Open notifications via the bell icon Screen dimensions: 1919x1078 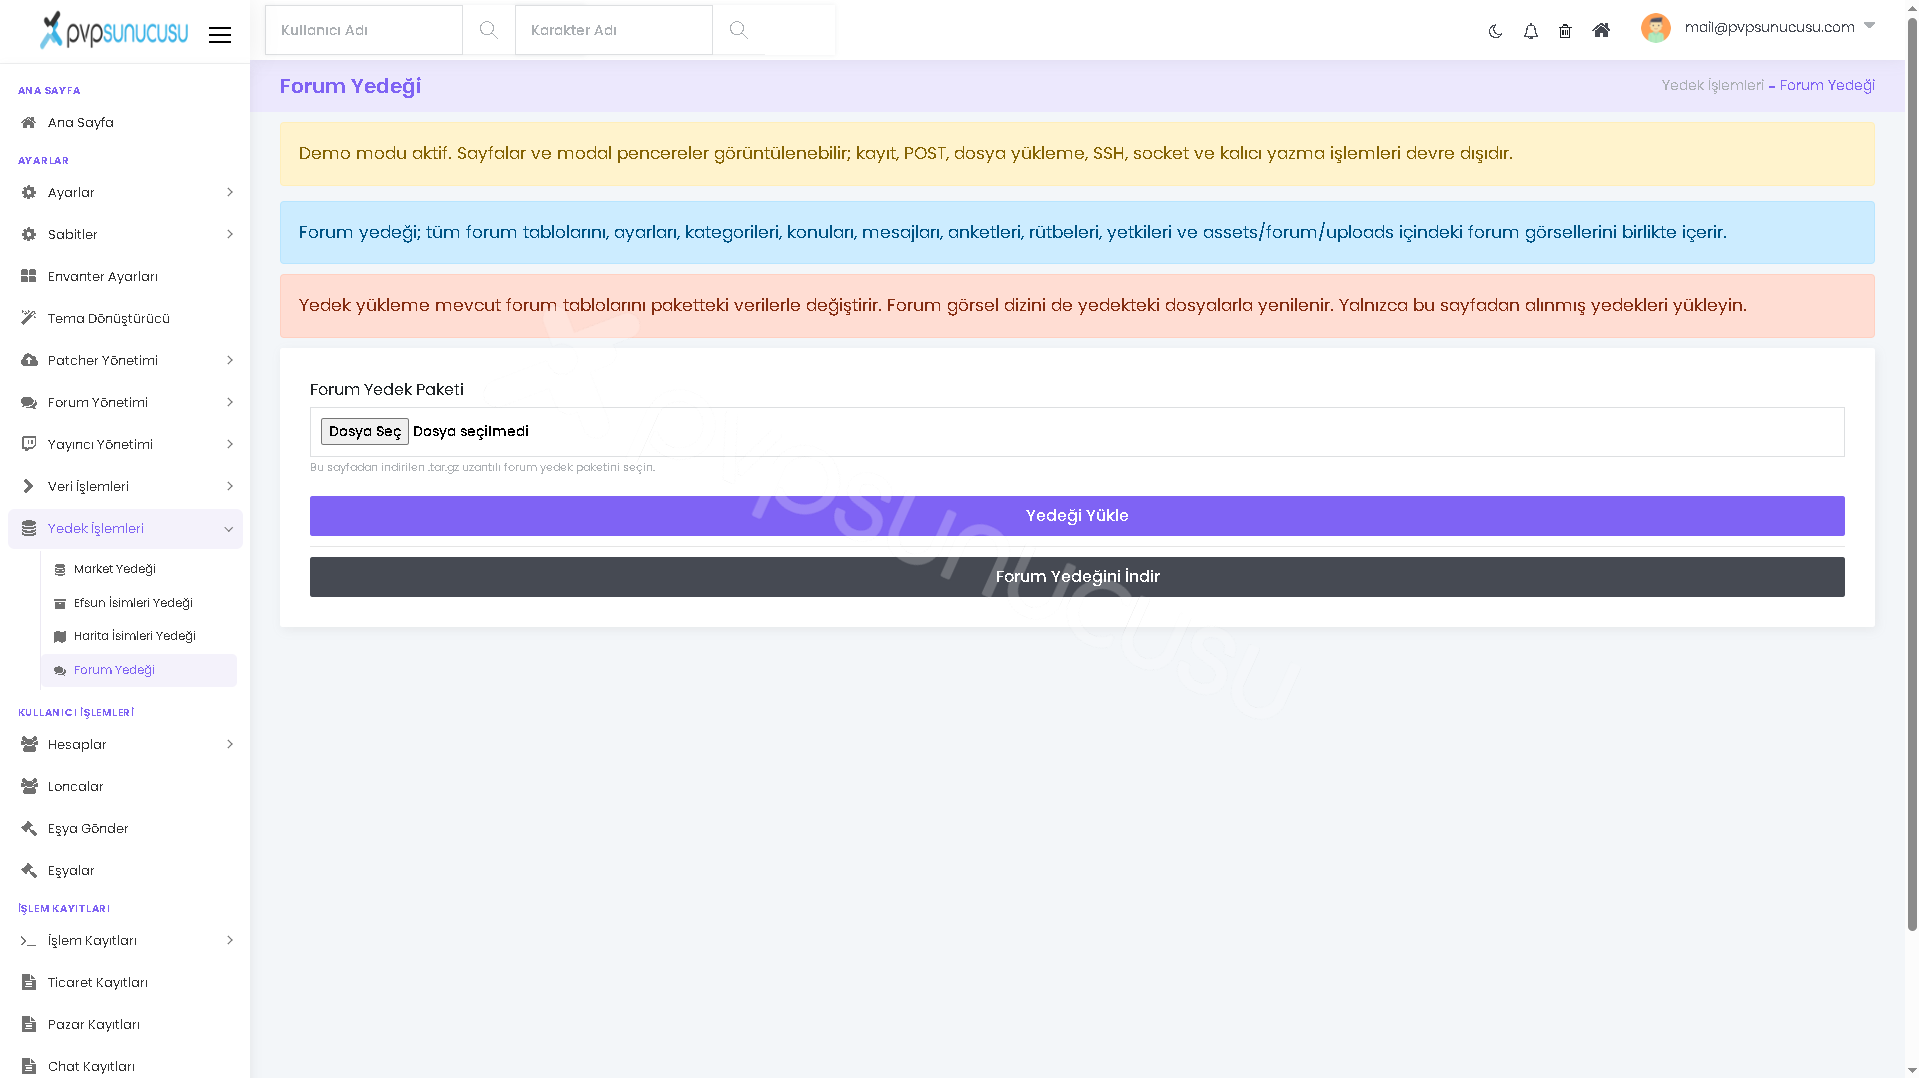[x=1530, y=31]
